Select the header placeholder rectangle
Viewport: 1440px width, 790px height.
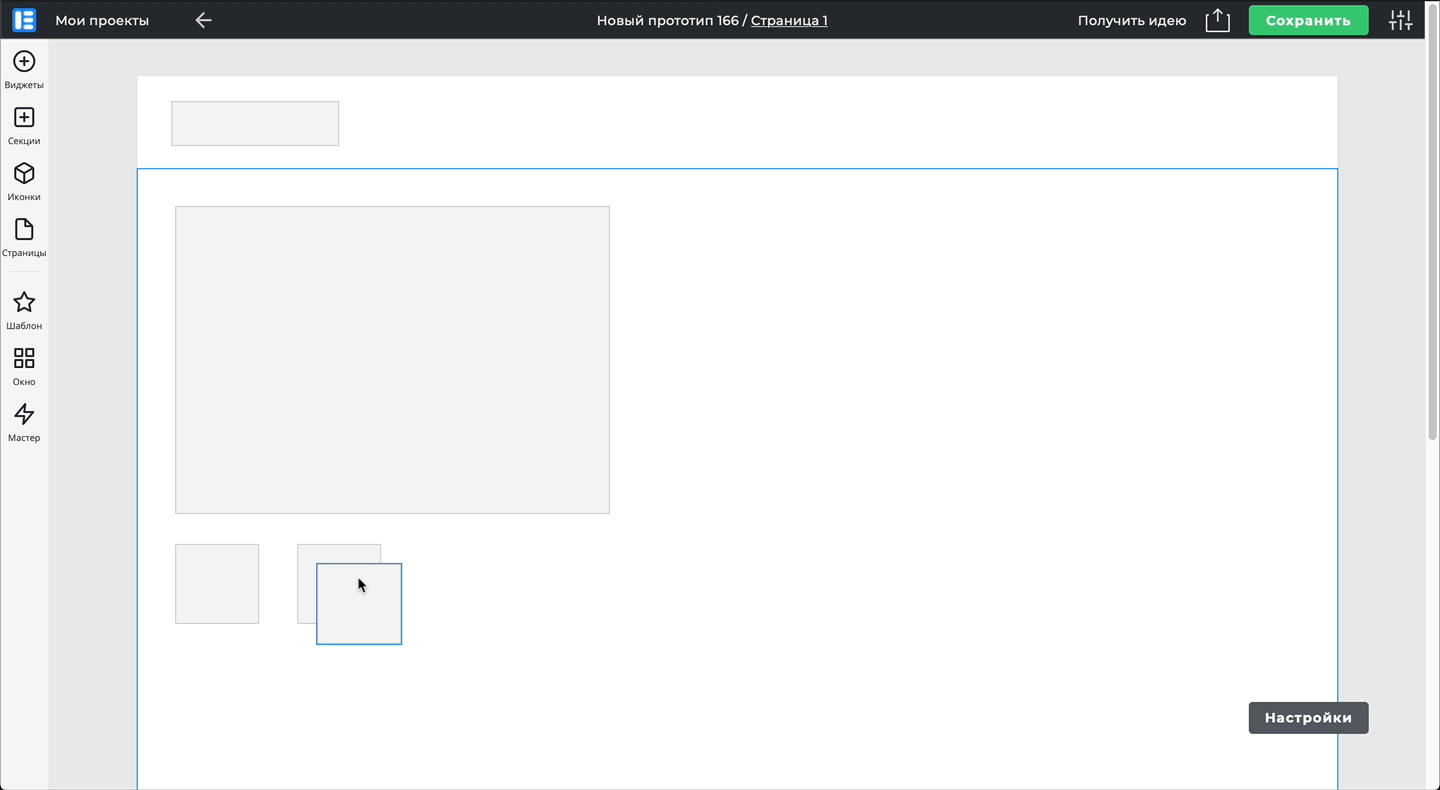tap(255, 123)
